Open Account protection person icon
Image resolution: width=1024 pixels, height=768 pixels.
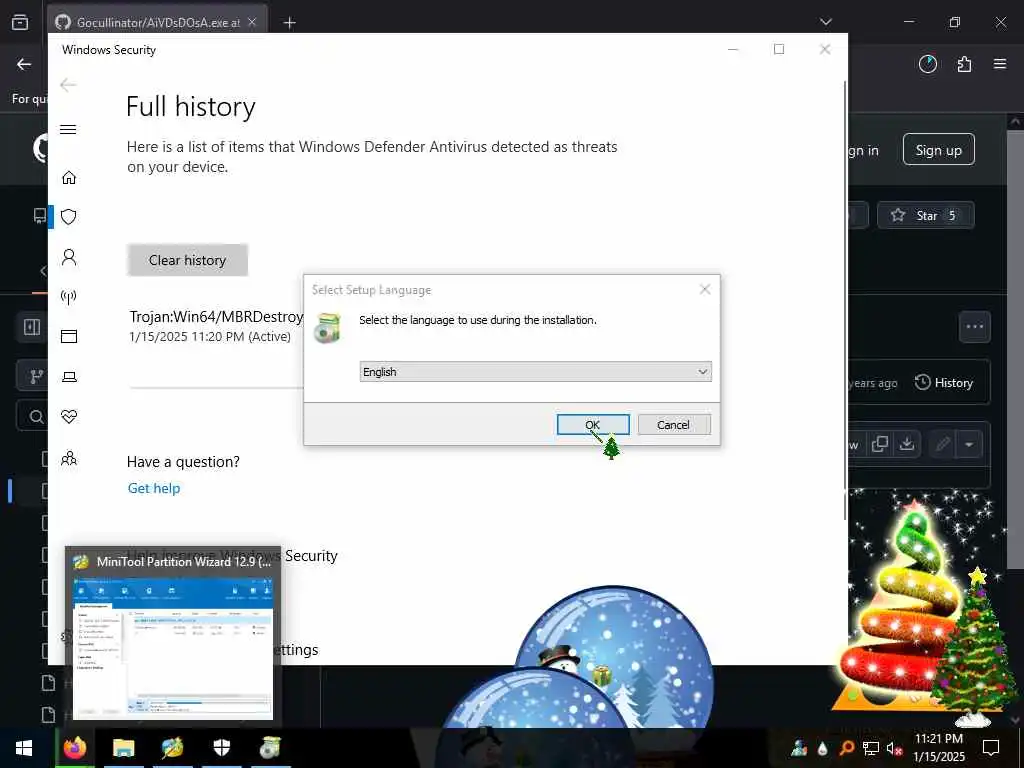(x=69, y=257)
